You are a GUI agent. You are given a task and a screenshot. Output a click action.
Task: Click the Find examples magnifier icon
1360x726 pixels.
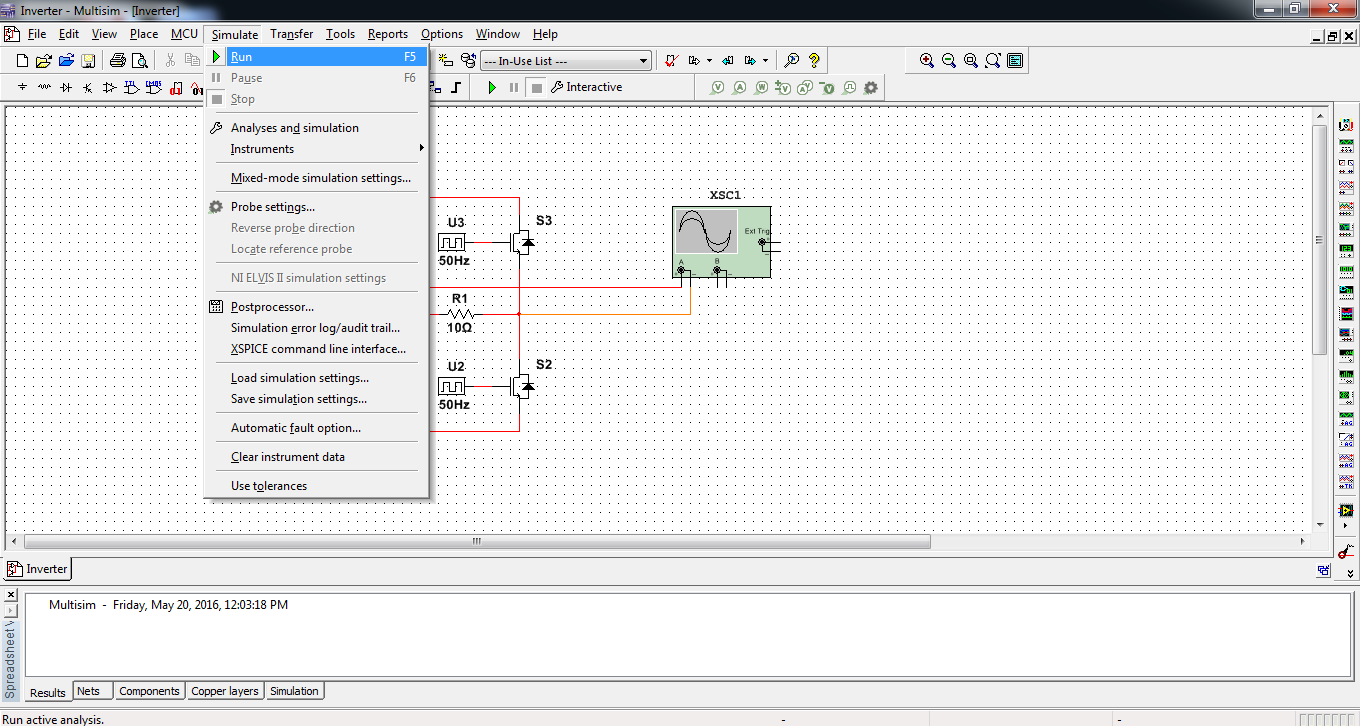tap(791, 61)
